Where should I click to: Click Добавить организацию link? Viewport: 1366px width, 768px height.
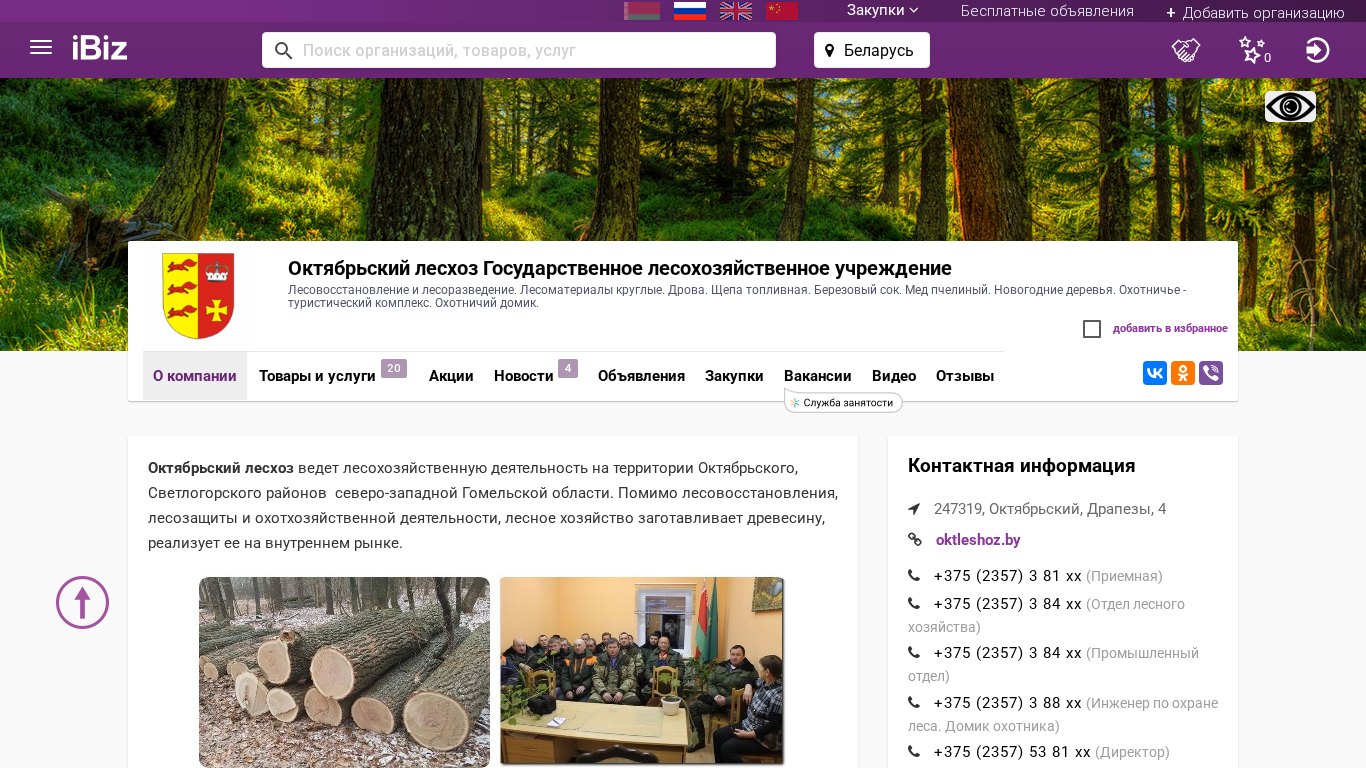tap(1255, 12)
